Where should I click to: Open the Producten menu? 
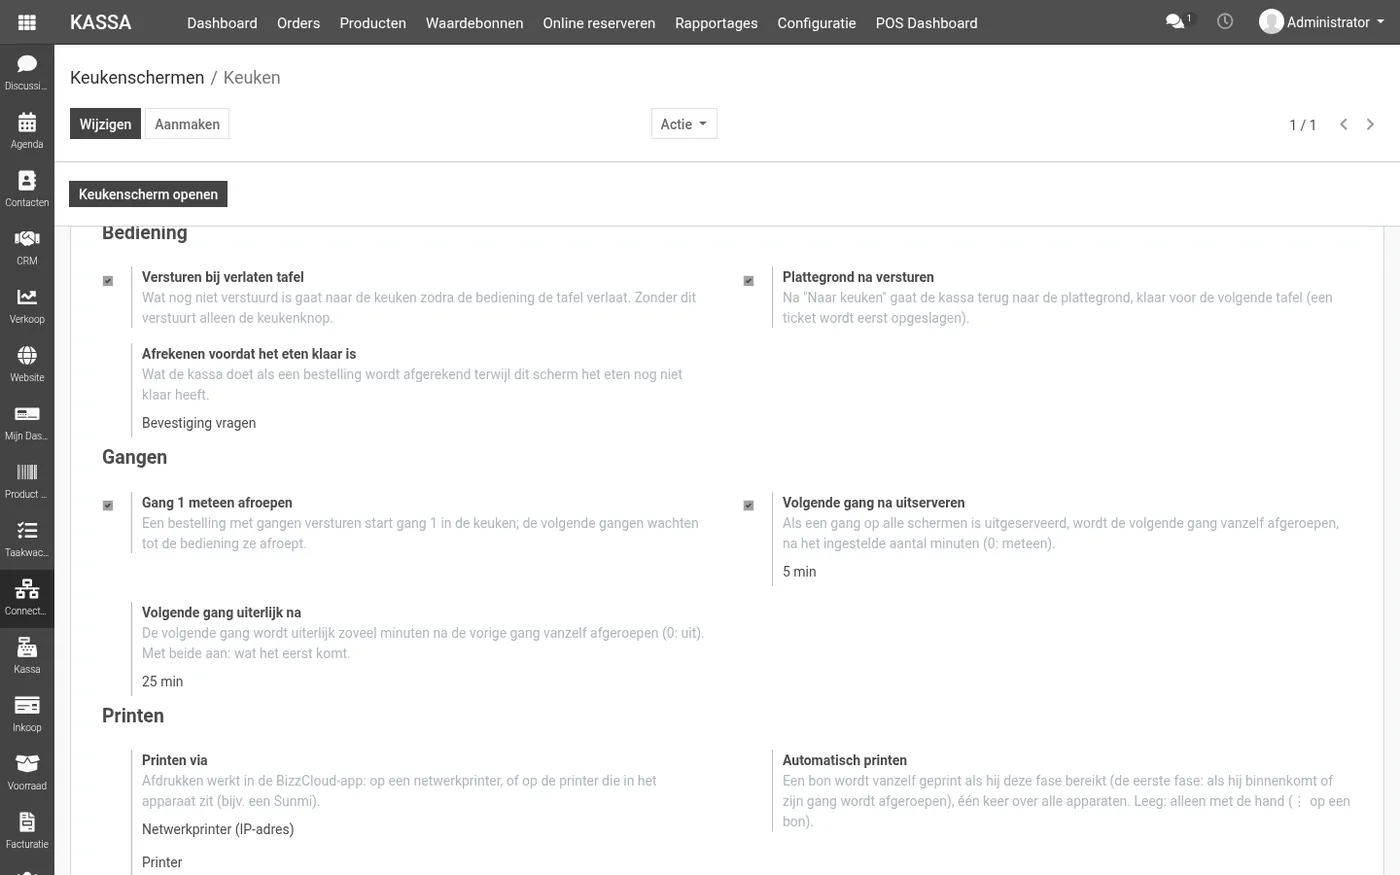pyautogui.click(x=373, y=23)
